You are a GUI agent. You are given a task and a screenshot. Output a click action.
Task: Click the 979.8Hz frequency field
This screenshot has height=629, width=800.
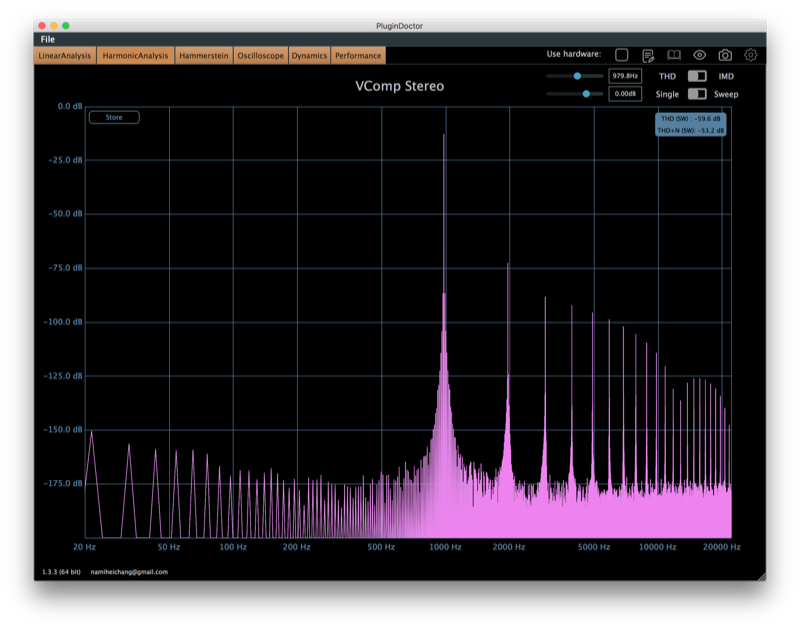point(625,76)
